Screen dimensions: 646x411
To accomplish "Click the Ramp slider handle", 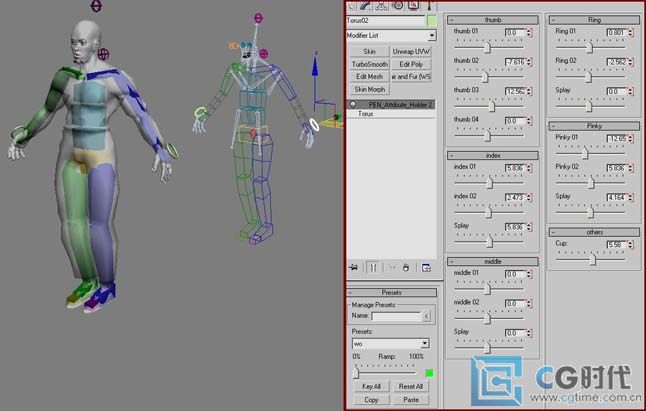I will pyautogui.click(x=356, y=373).
